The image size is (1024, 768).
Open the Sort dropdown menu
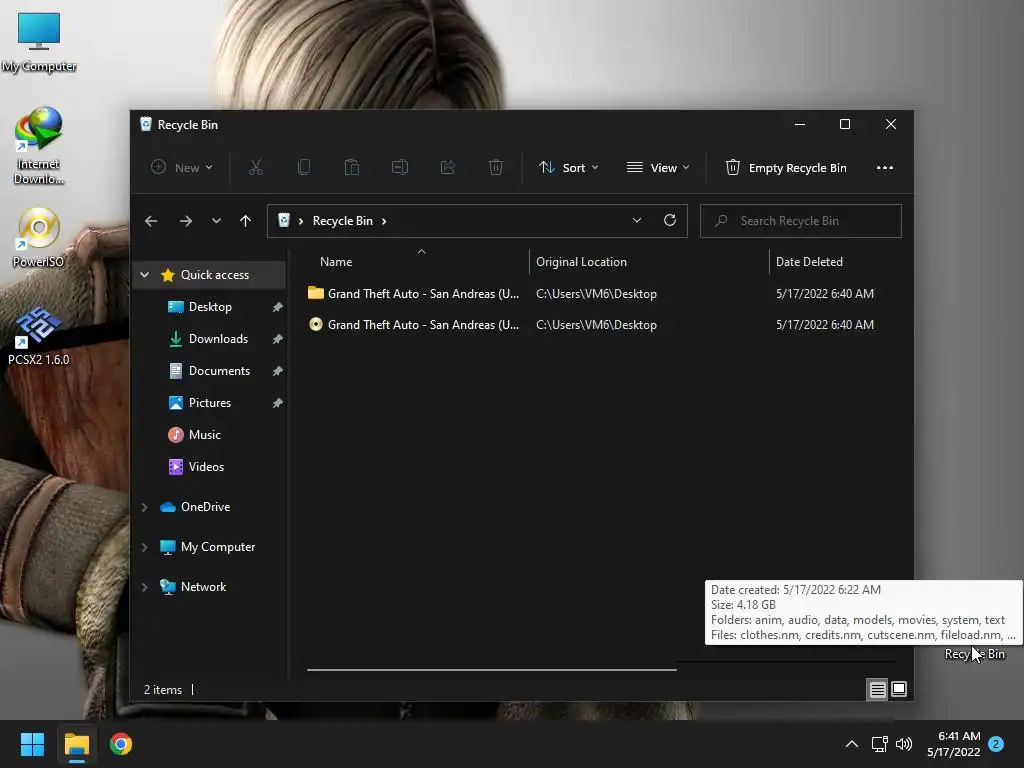coord(568,168)
